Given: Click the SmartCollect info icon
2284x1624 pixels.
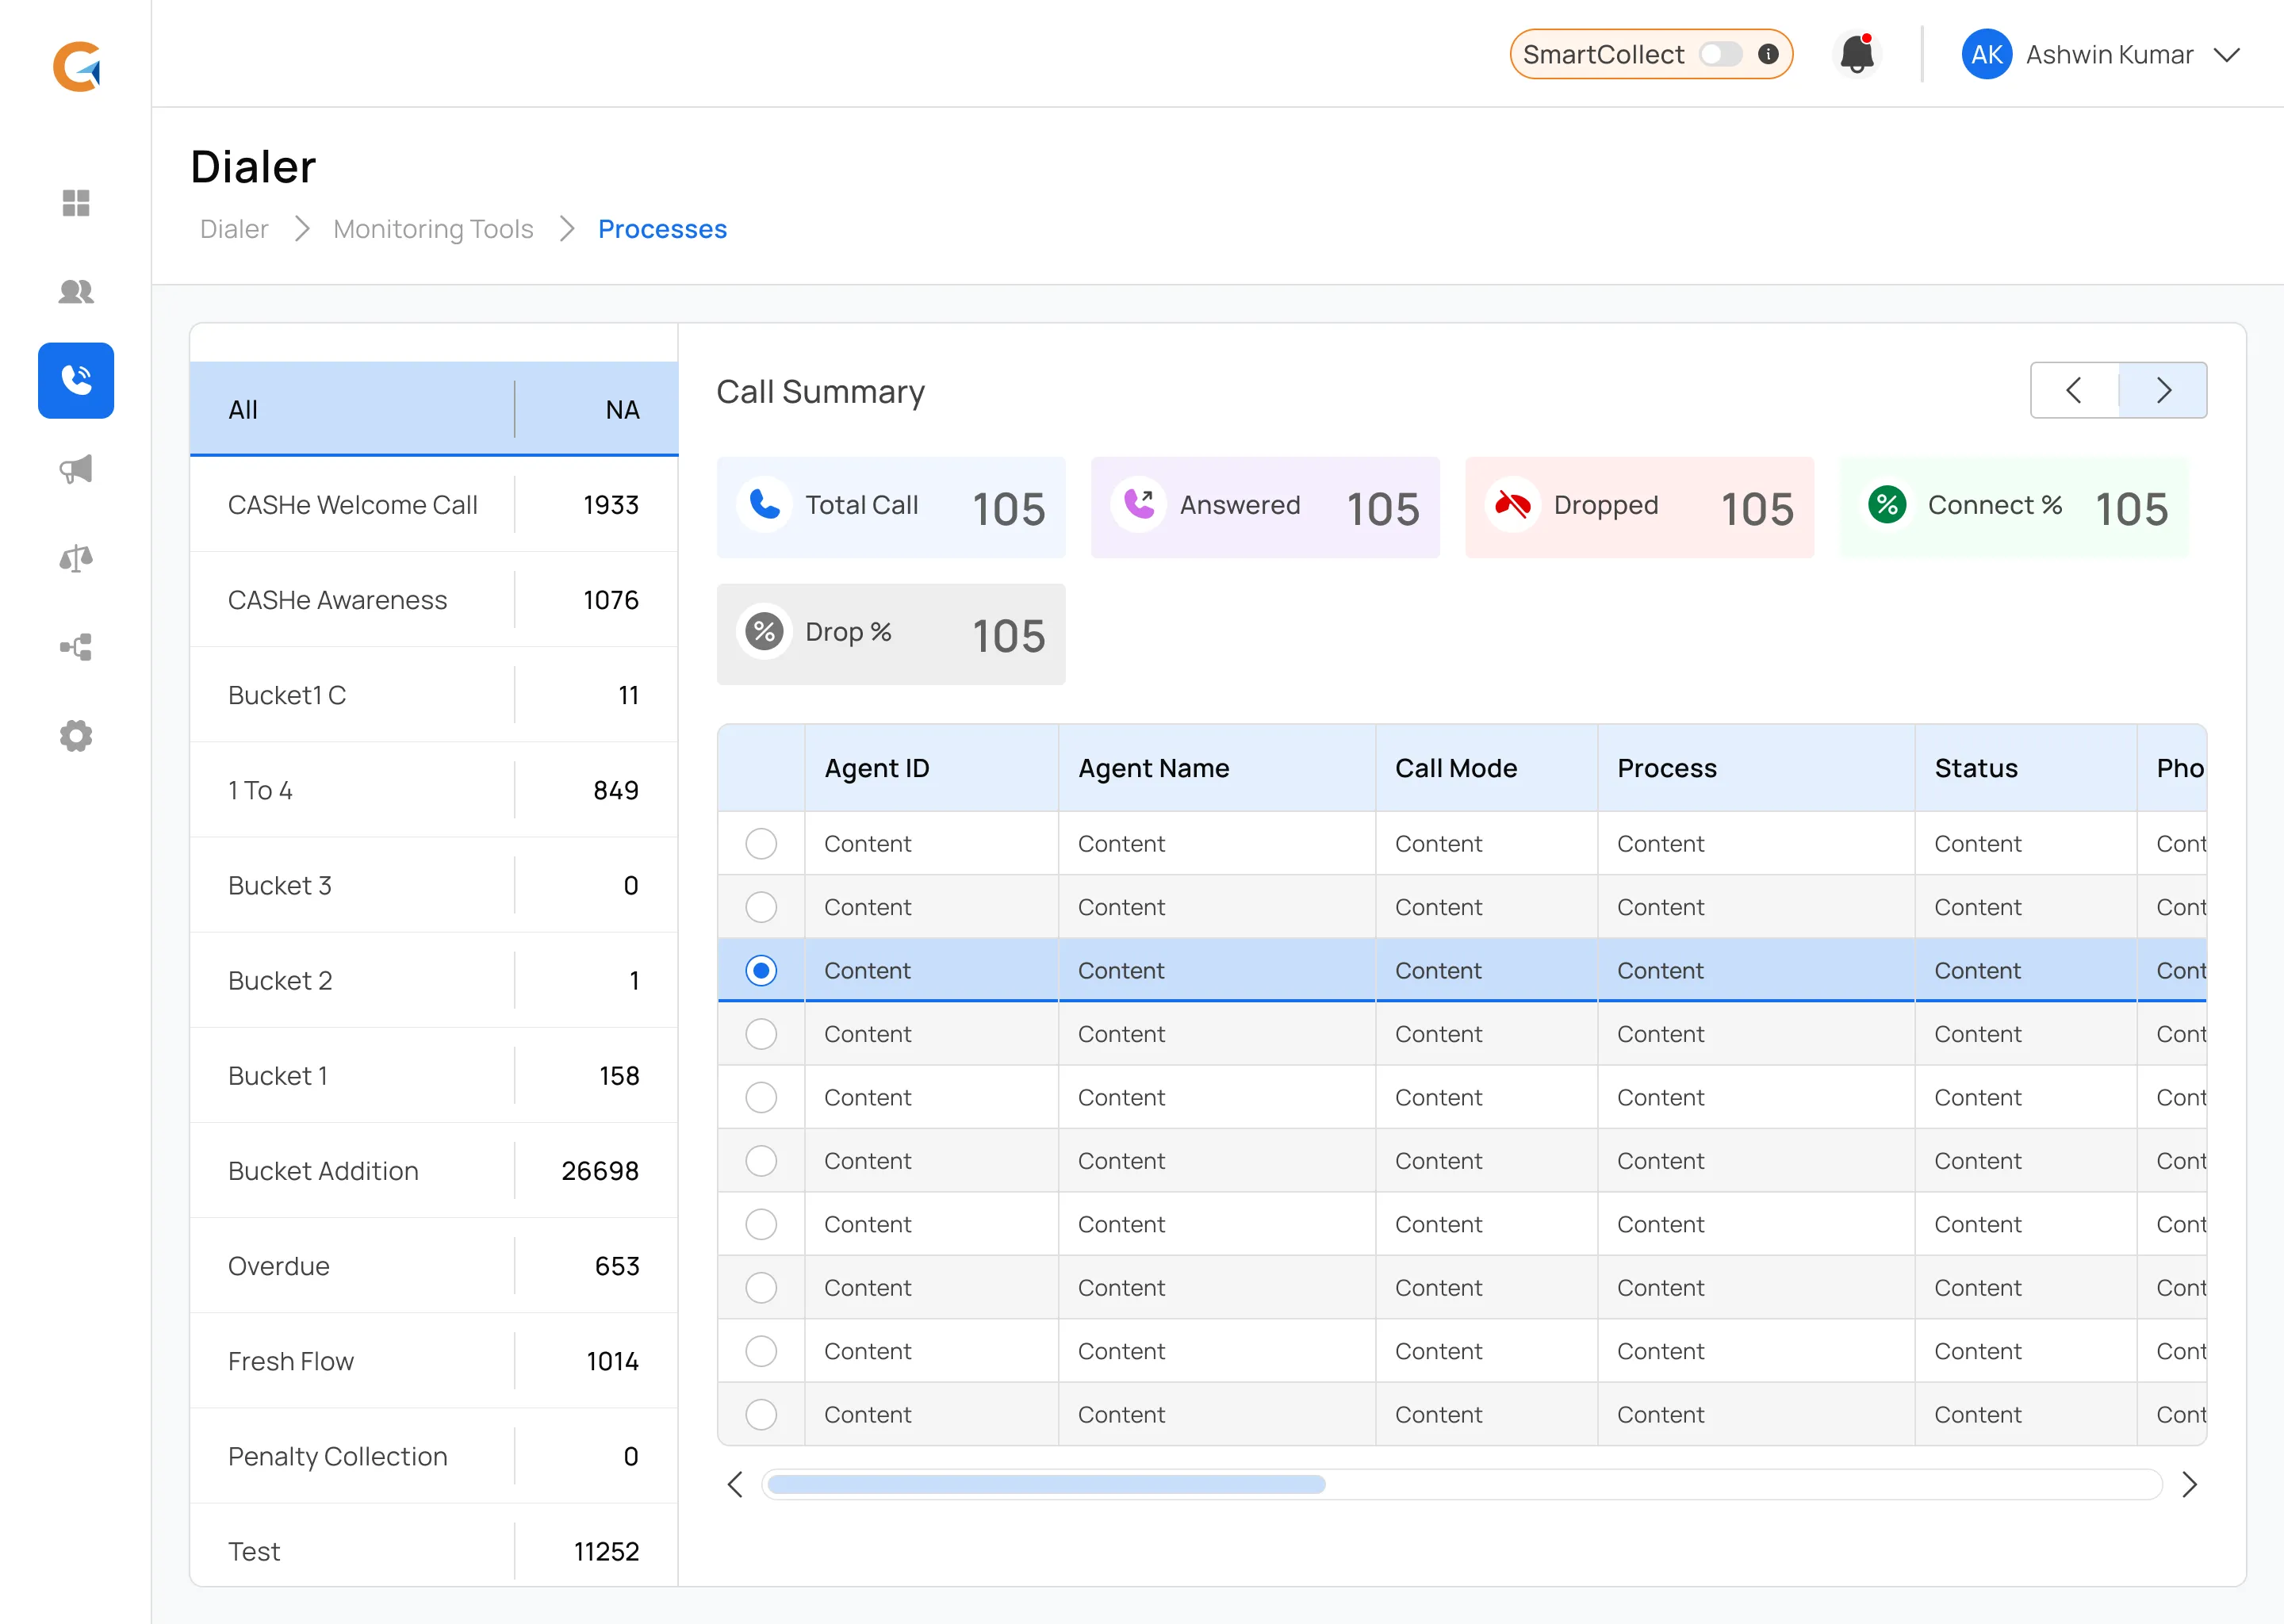Looking at the screenshot, I should click(x=1768, y=54).
